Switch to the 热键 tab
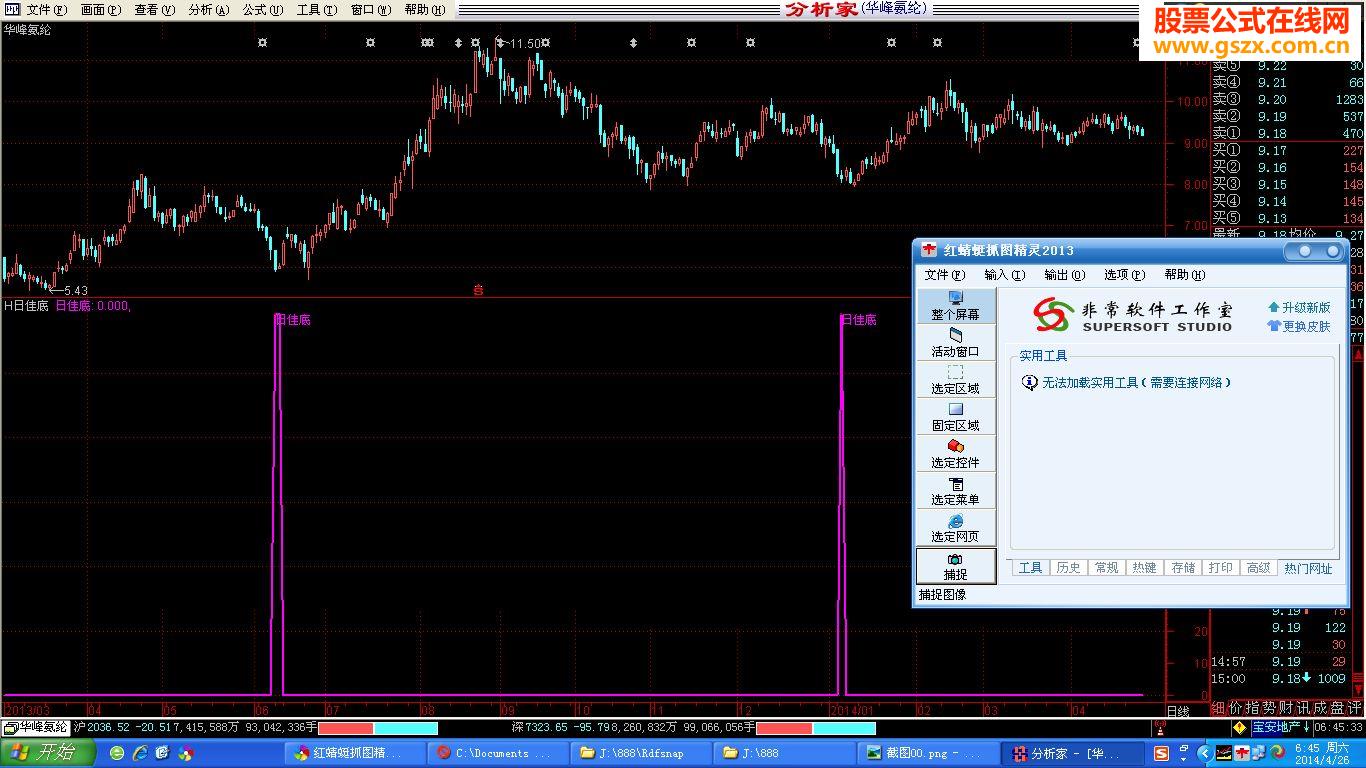This screenshot has width=1366, height=768. pos(1144,568)
